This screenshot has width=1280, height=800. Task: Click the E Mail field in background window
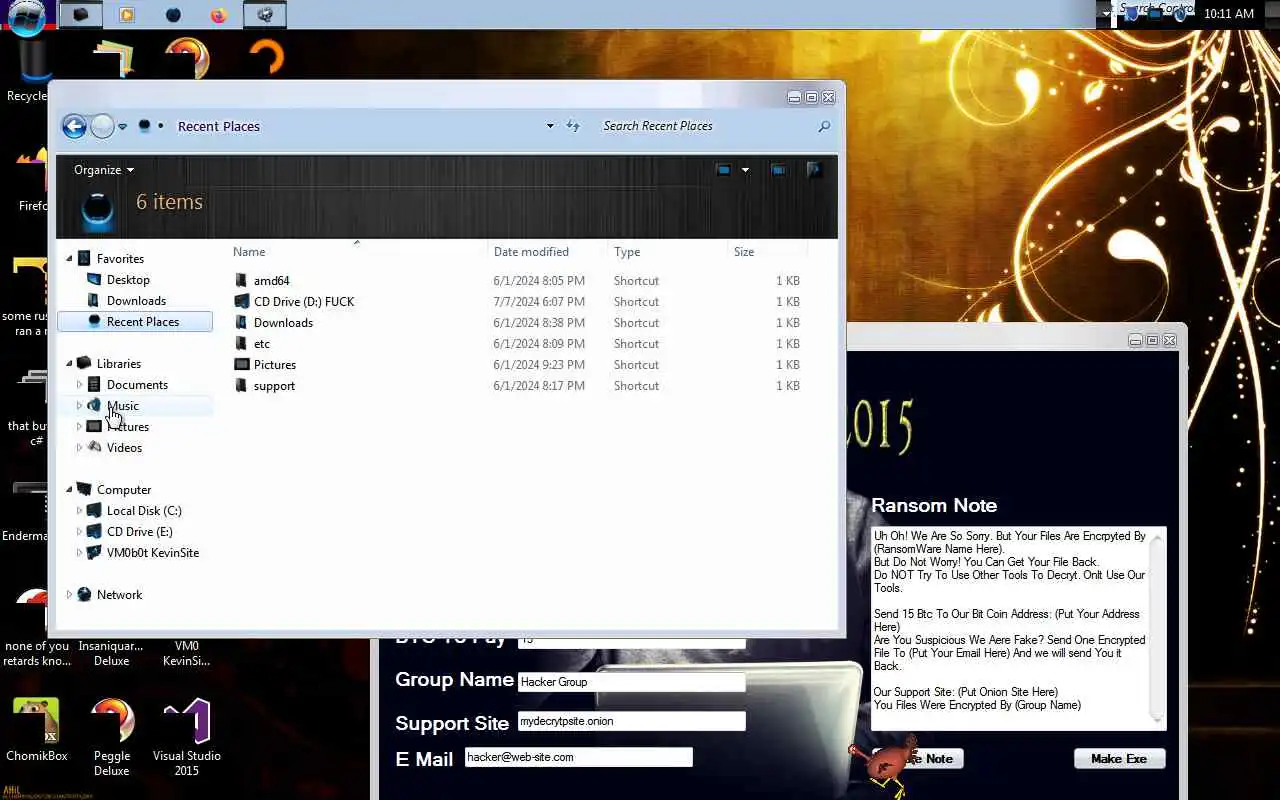(x=578, y=757)
